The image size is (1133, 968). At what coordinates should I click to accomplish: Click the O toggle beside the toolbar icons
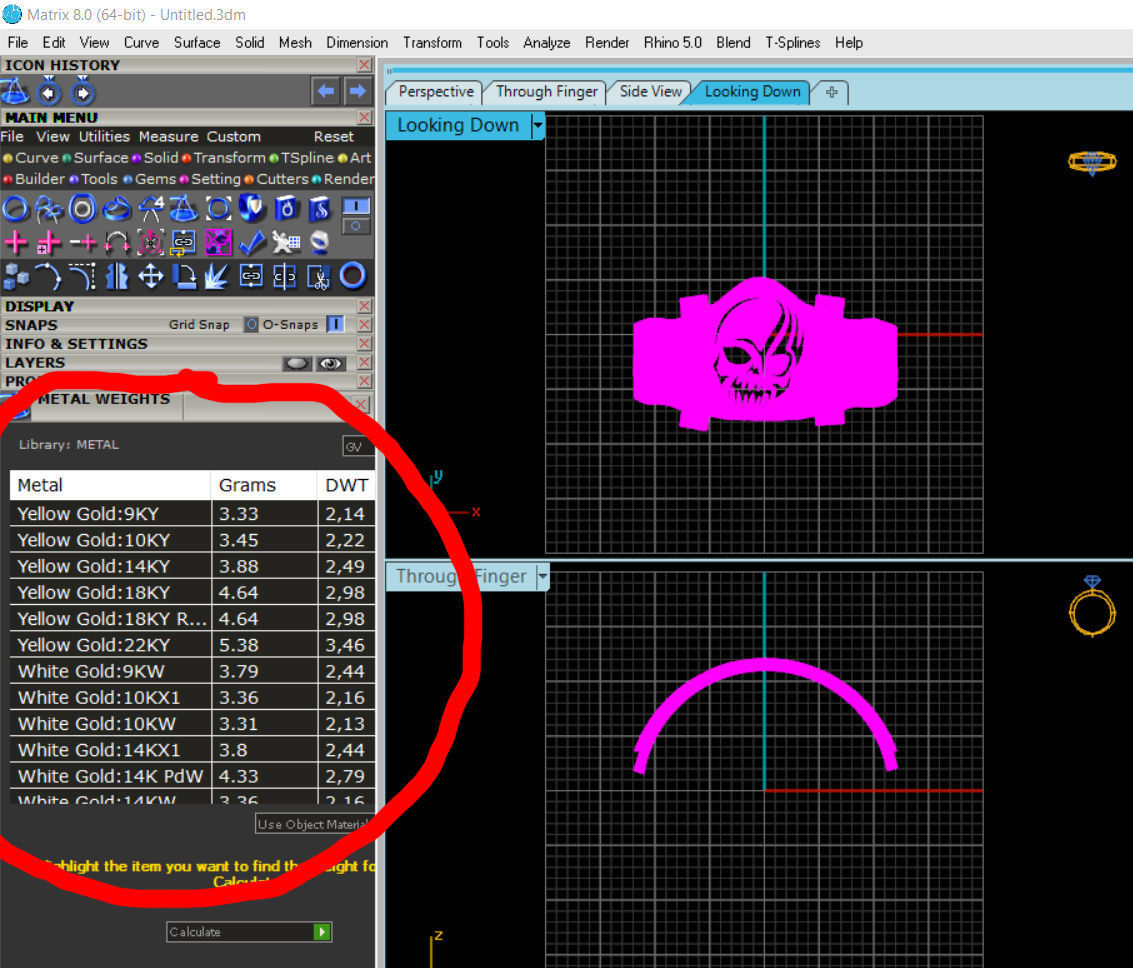356,226
